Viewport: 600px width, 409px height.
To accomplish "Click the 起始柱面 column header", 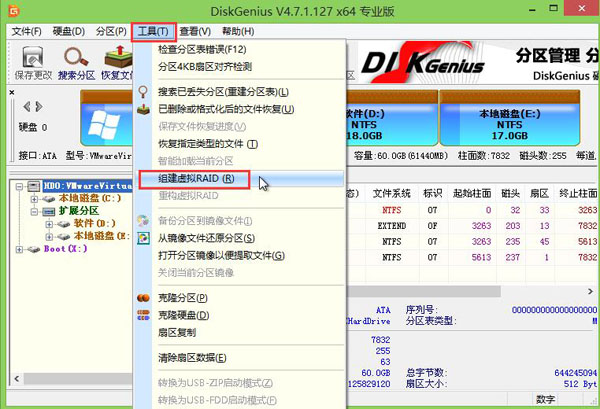I will point(472,193).
